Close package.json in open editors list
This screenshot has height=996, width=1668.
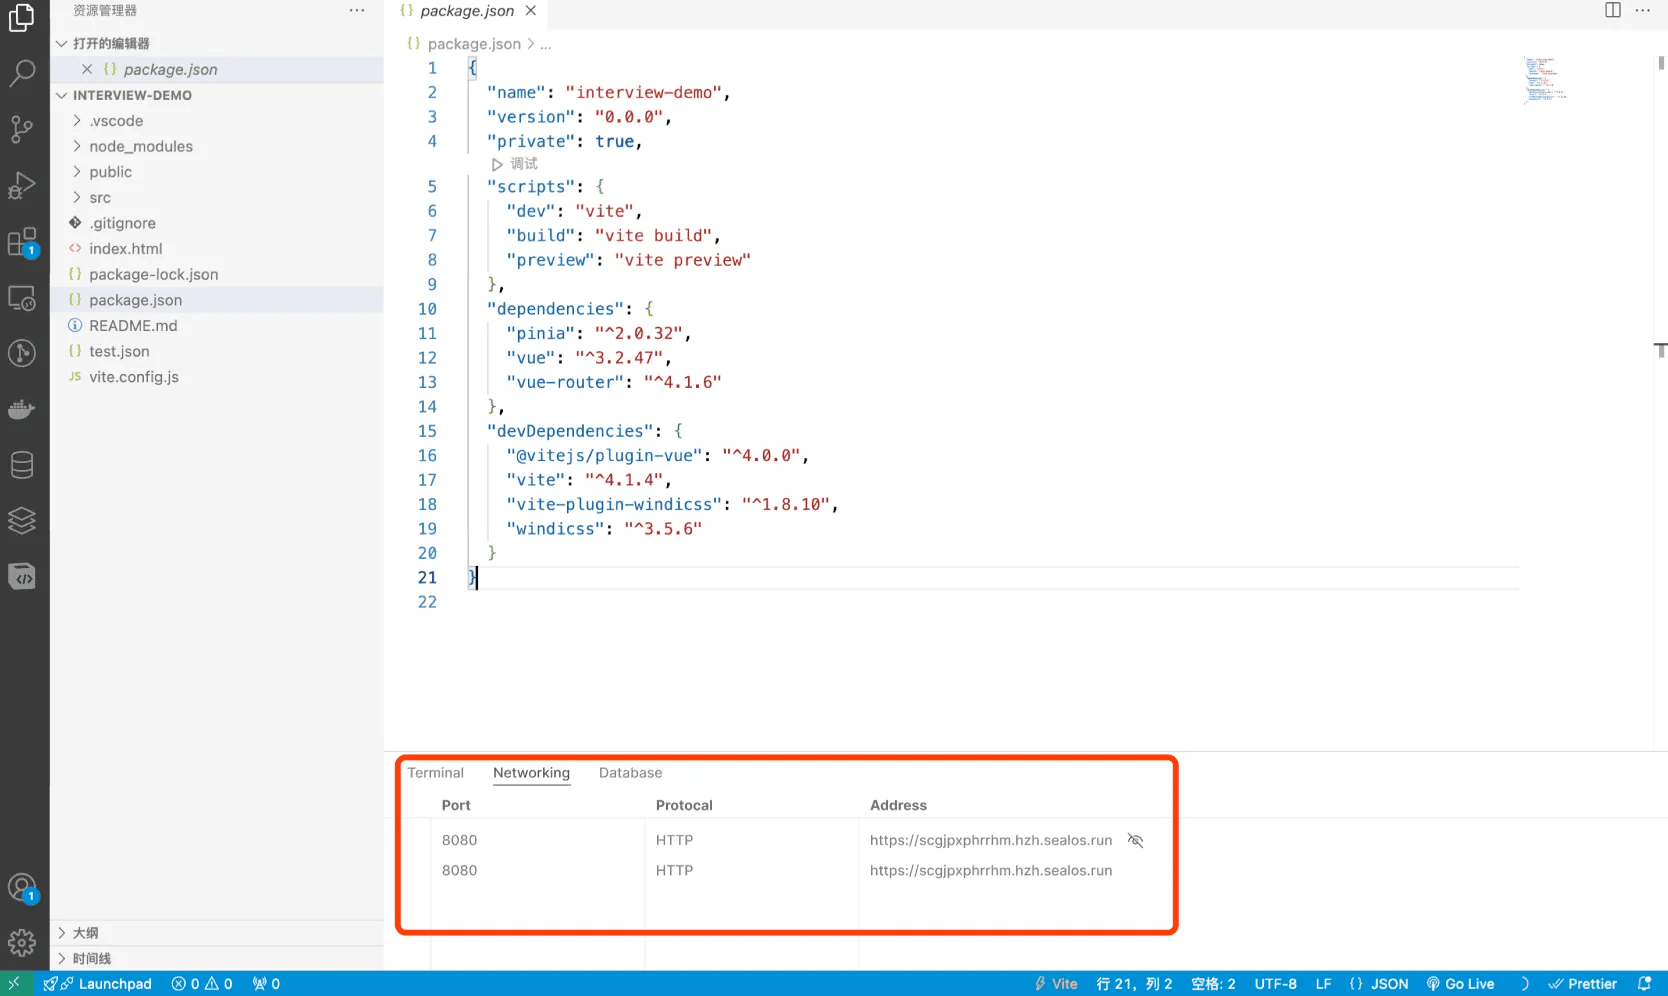point(87,69)
